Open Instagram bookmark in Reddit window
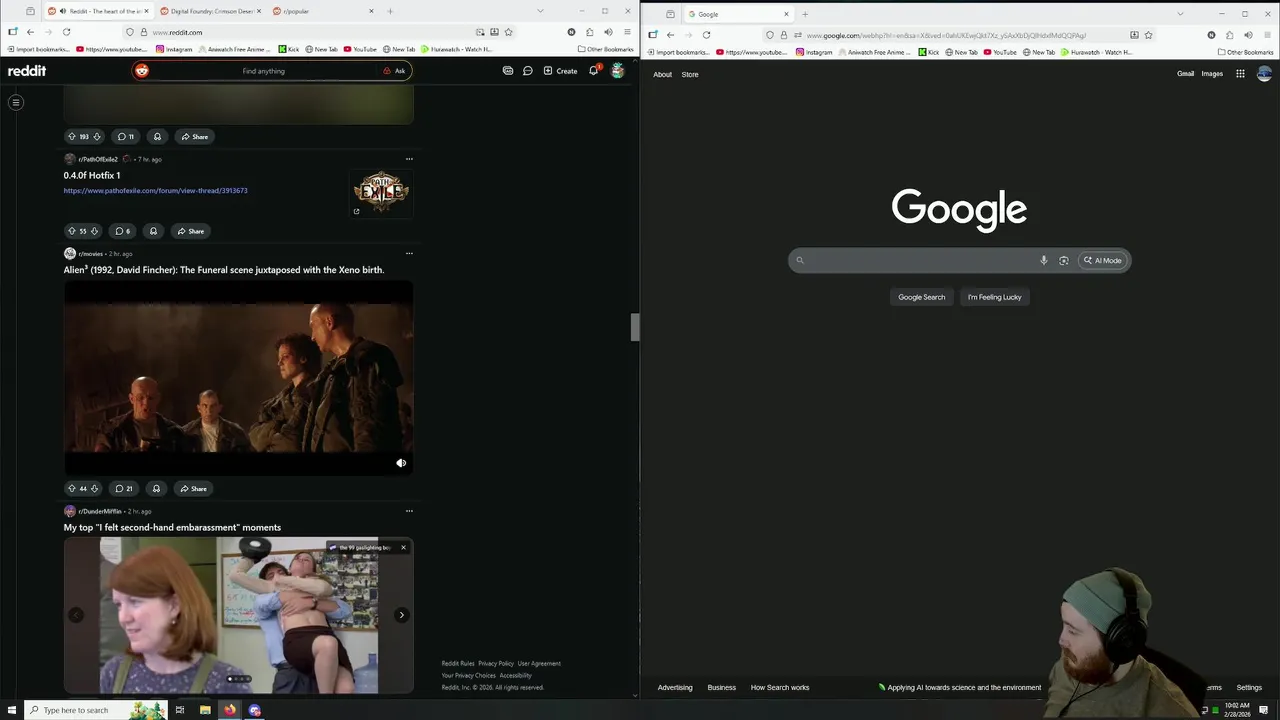This screenshot has height=720, width=1280. [174, 49]
